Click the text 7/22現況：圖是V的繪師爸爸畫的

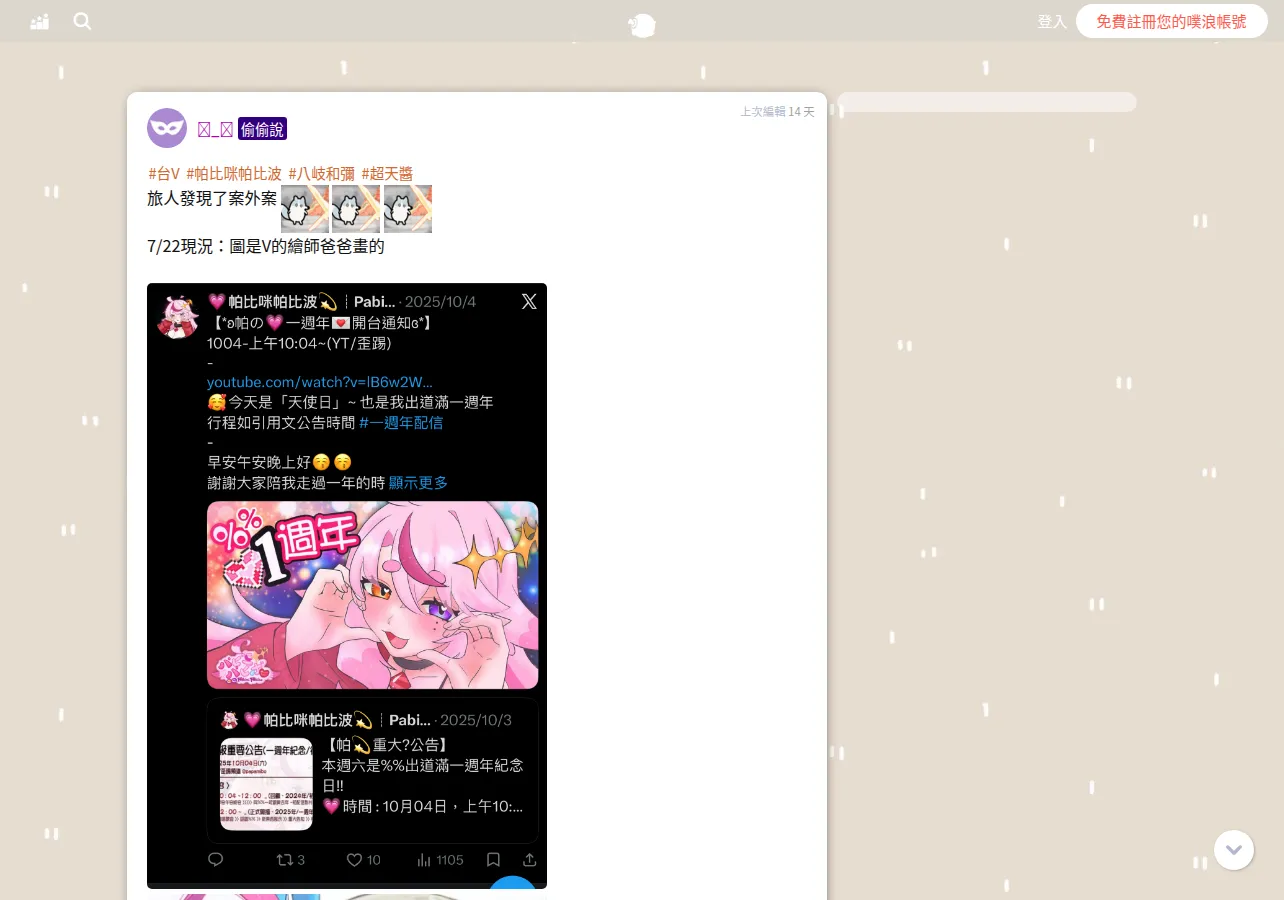pyautogui.click(x=266, y=246)
